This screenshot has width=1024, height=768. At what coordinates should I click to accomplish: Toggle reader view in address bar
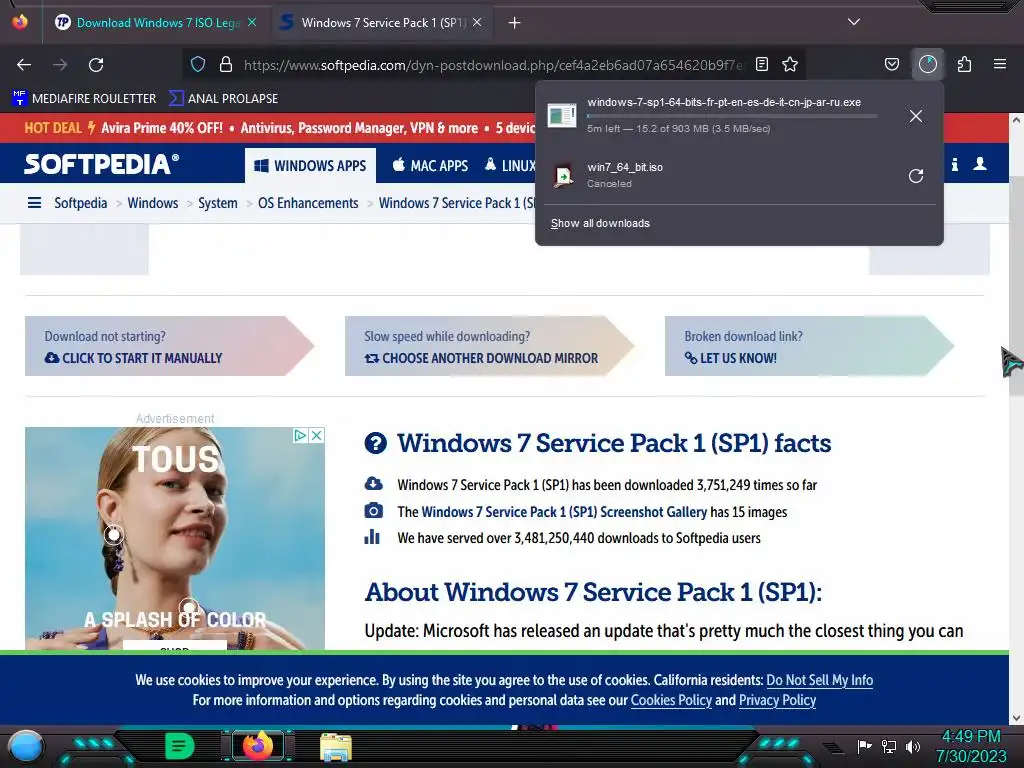pyautogui.click(x=761, y=64)
